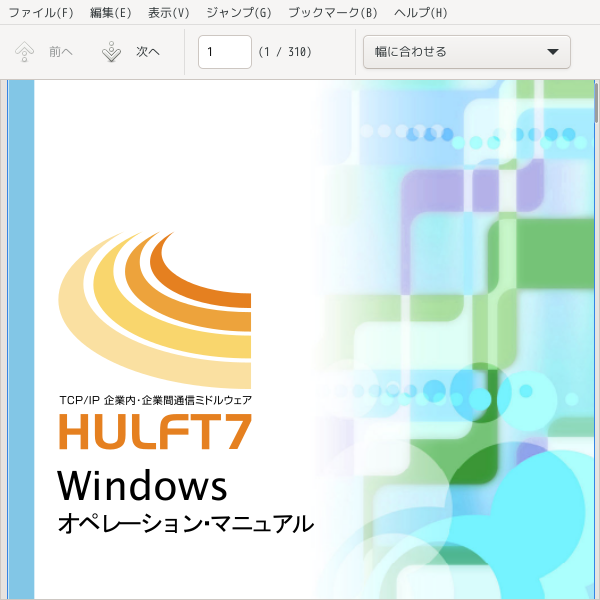Click the TCP/IP 企業内・企業間通信ミドルウェア text
600x600 pixels.
pos(155,400)
